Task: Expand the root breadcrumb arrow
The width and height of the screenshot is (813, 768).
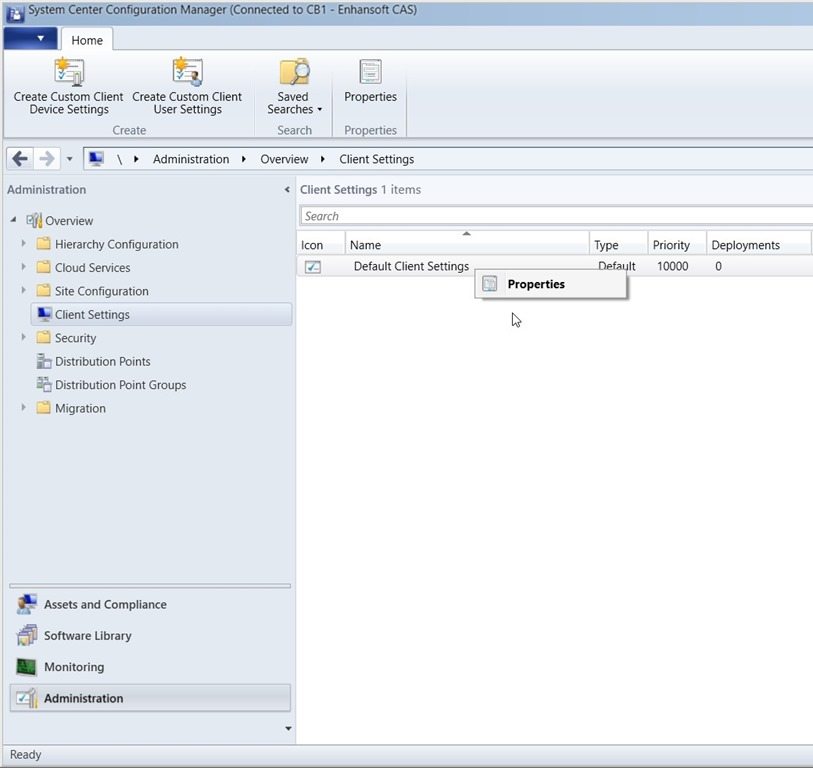Action: click(x=136, y=159)
